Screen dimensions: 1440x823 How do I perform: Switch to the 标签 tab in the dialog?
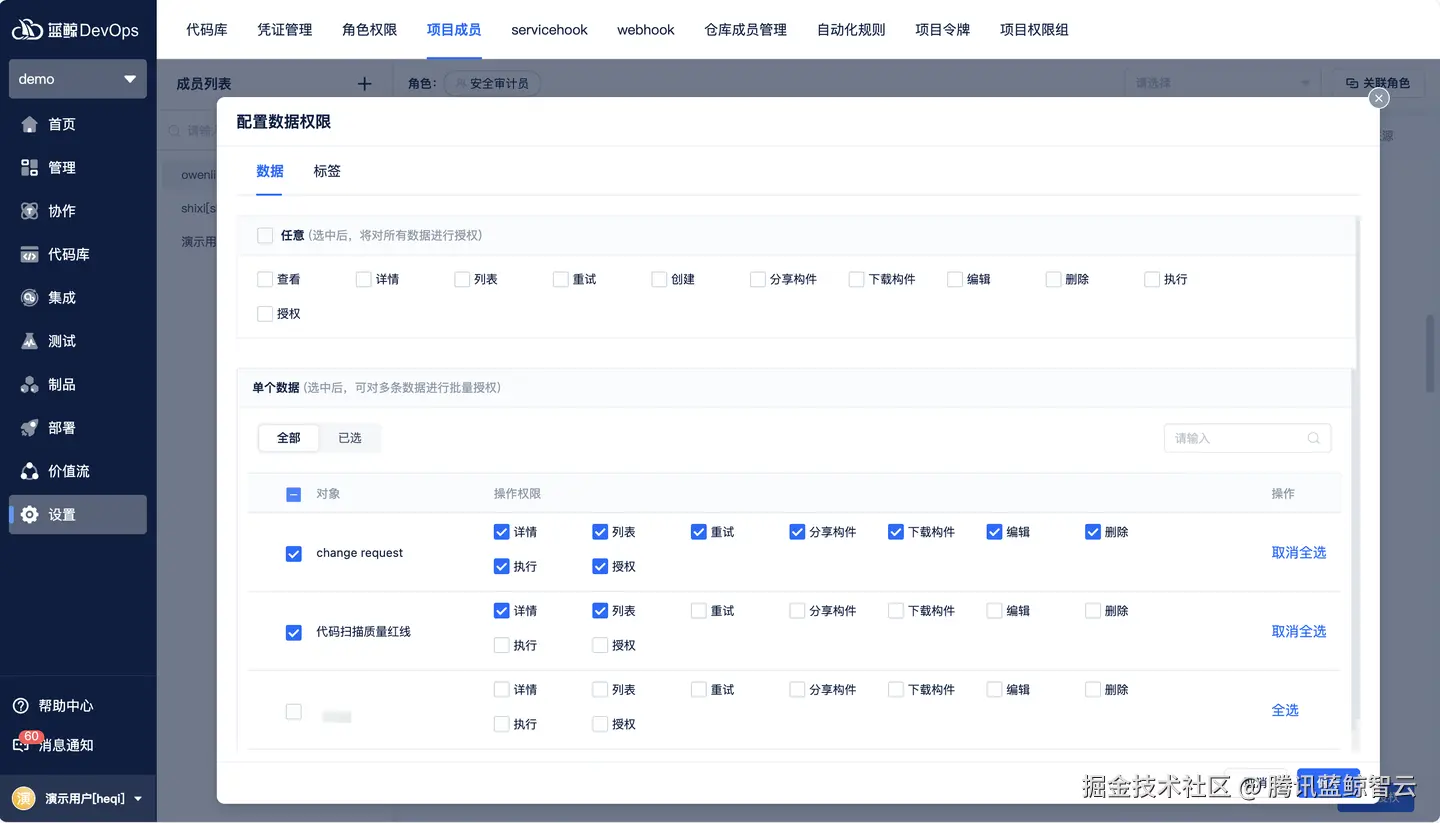click(x=326, y=170)
